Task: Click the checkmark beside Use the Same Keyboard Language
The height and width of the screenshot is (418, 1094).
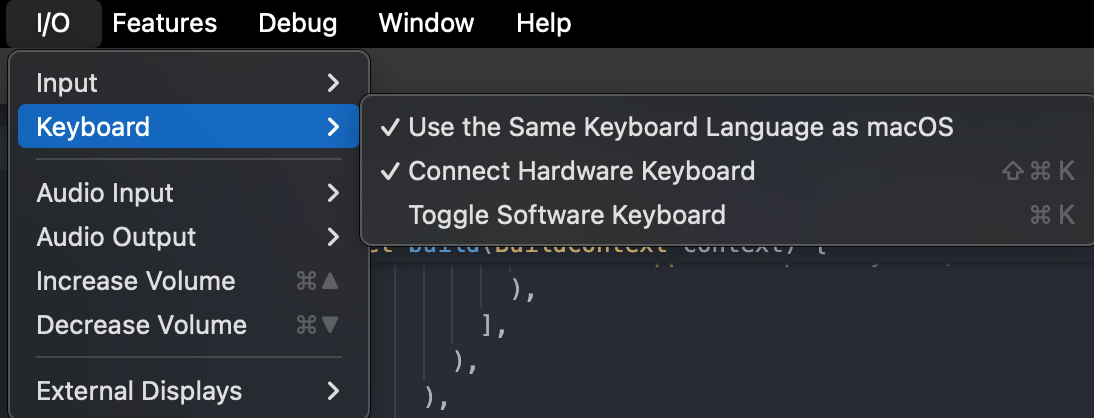Action: tap(391, 127)
